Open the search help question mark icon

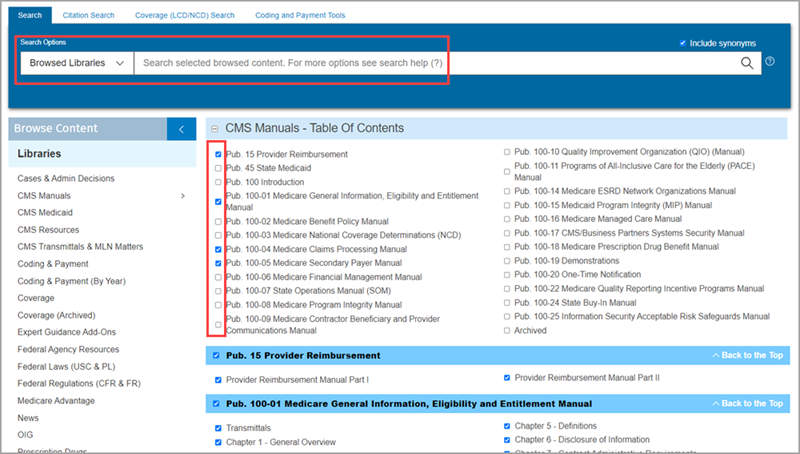(770, 61)
